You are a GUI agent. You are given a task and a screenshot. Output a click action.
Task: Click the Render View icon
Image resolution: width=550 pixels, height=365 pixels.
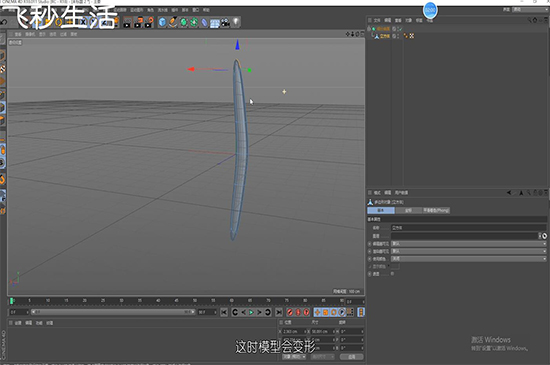tap(128, 22)
